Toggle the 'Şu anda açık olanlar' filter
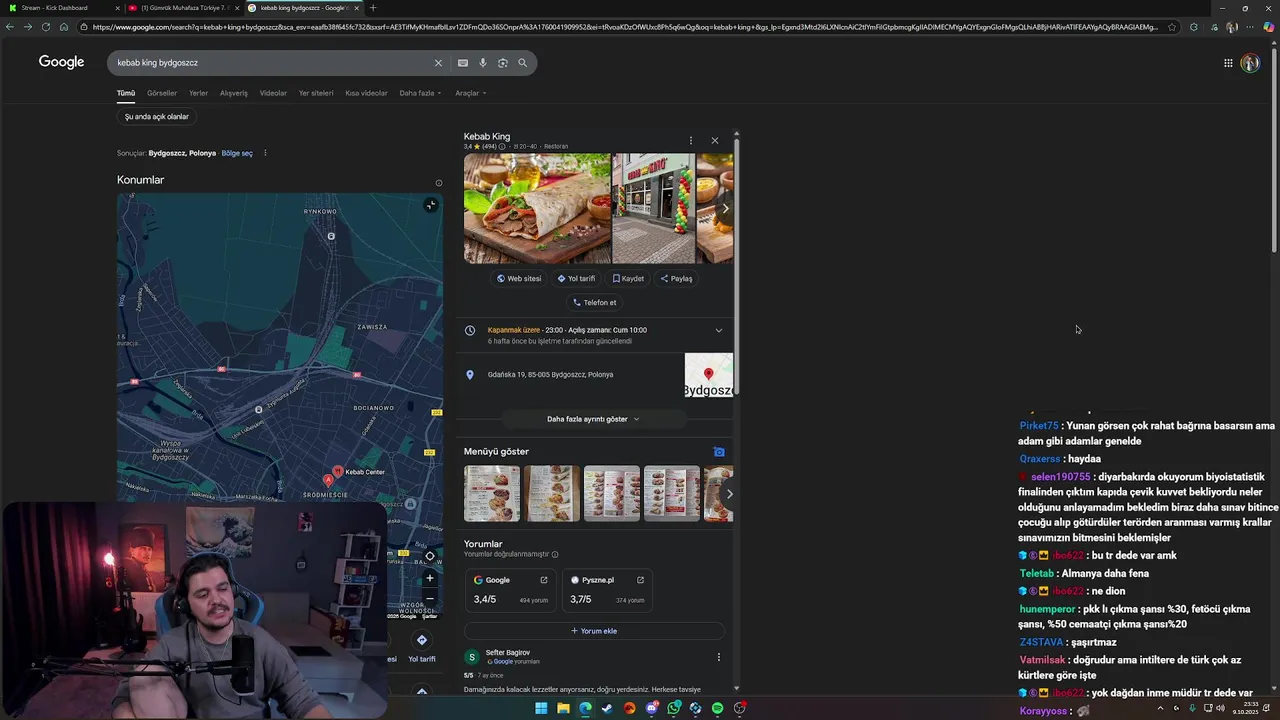Image resolution: width=1280 pixels, height=720 pixels. [x=157, y=117]
